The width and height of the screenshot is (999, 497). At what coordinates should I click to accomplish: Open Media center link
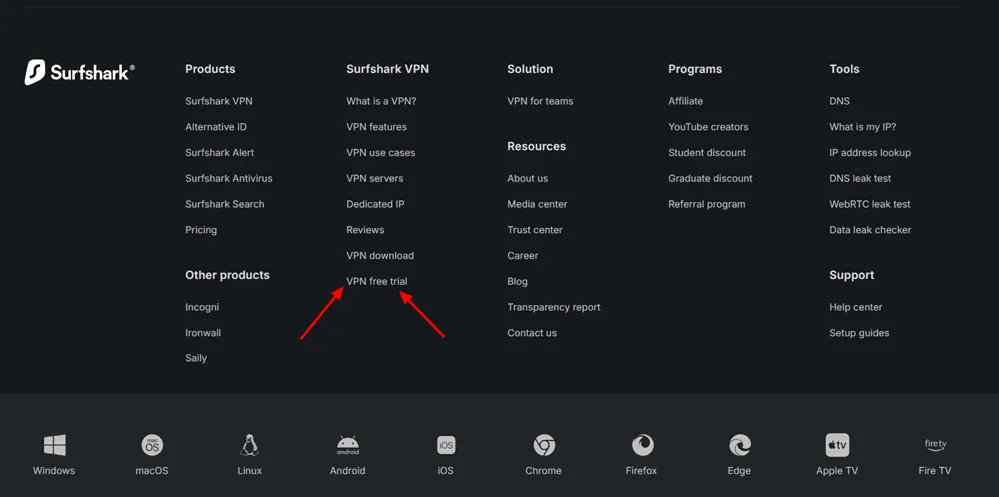pyautogui.click(x=537, y=204)
